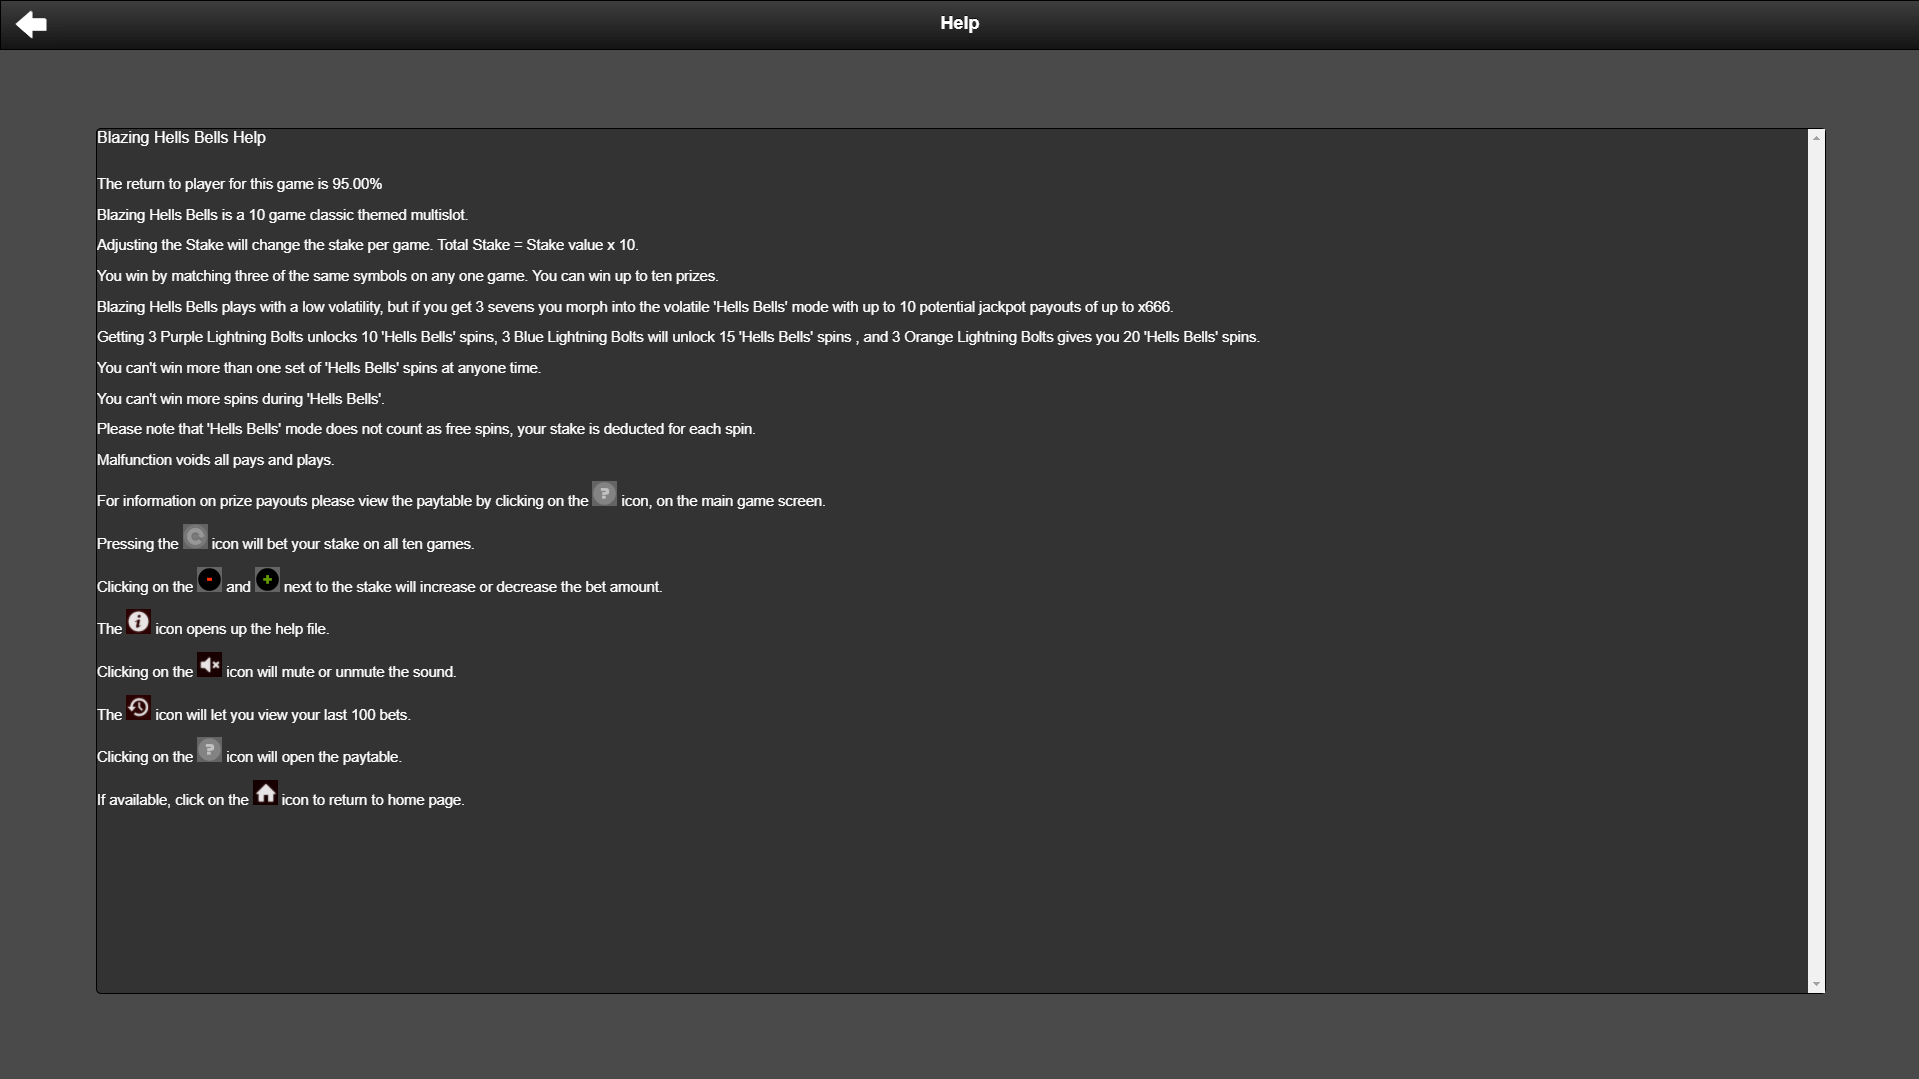Click the scrollbar down arrow in the help panel
1919x1079 pixels.
[1816, 984]
